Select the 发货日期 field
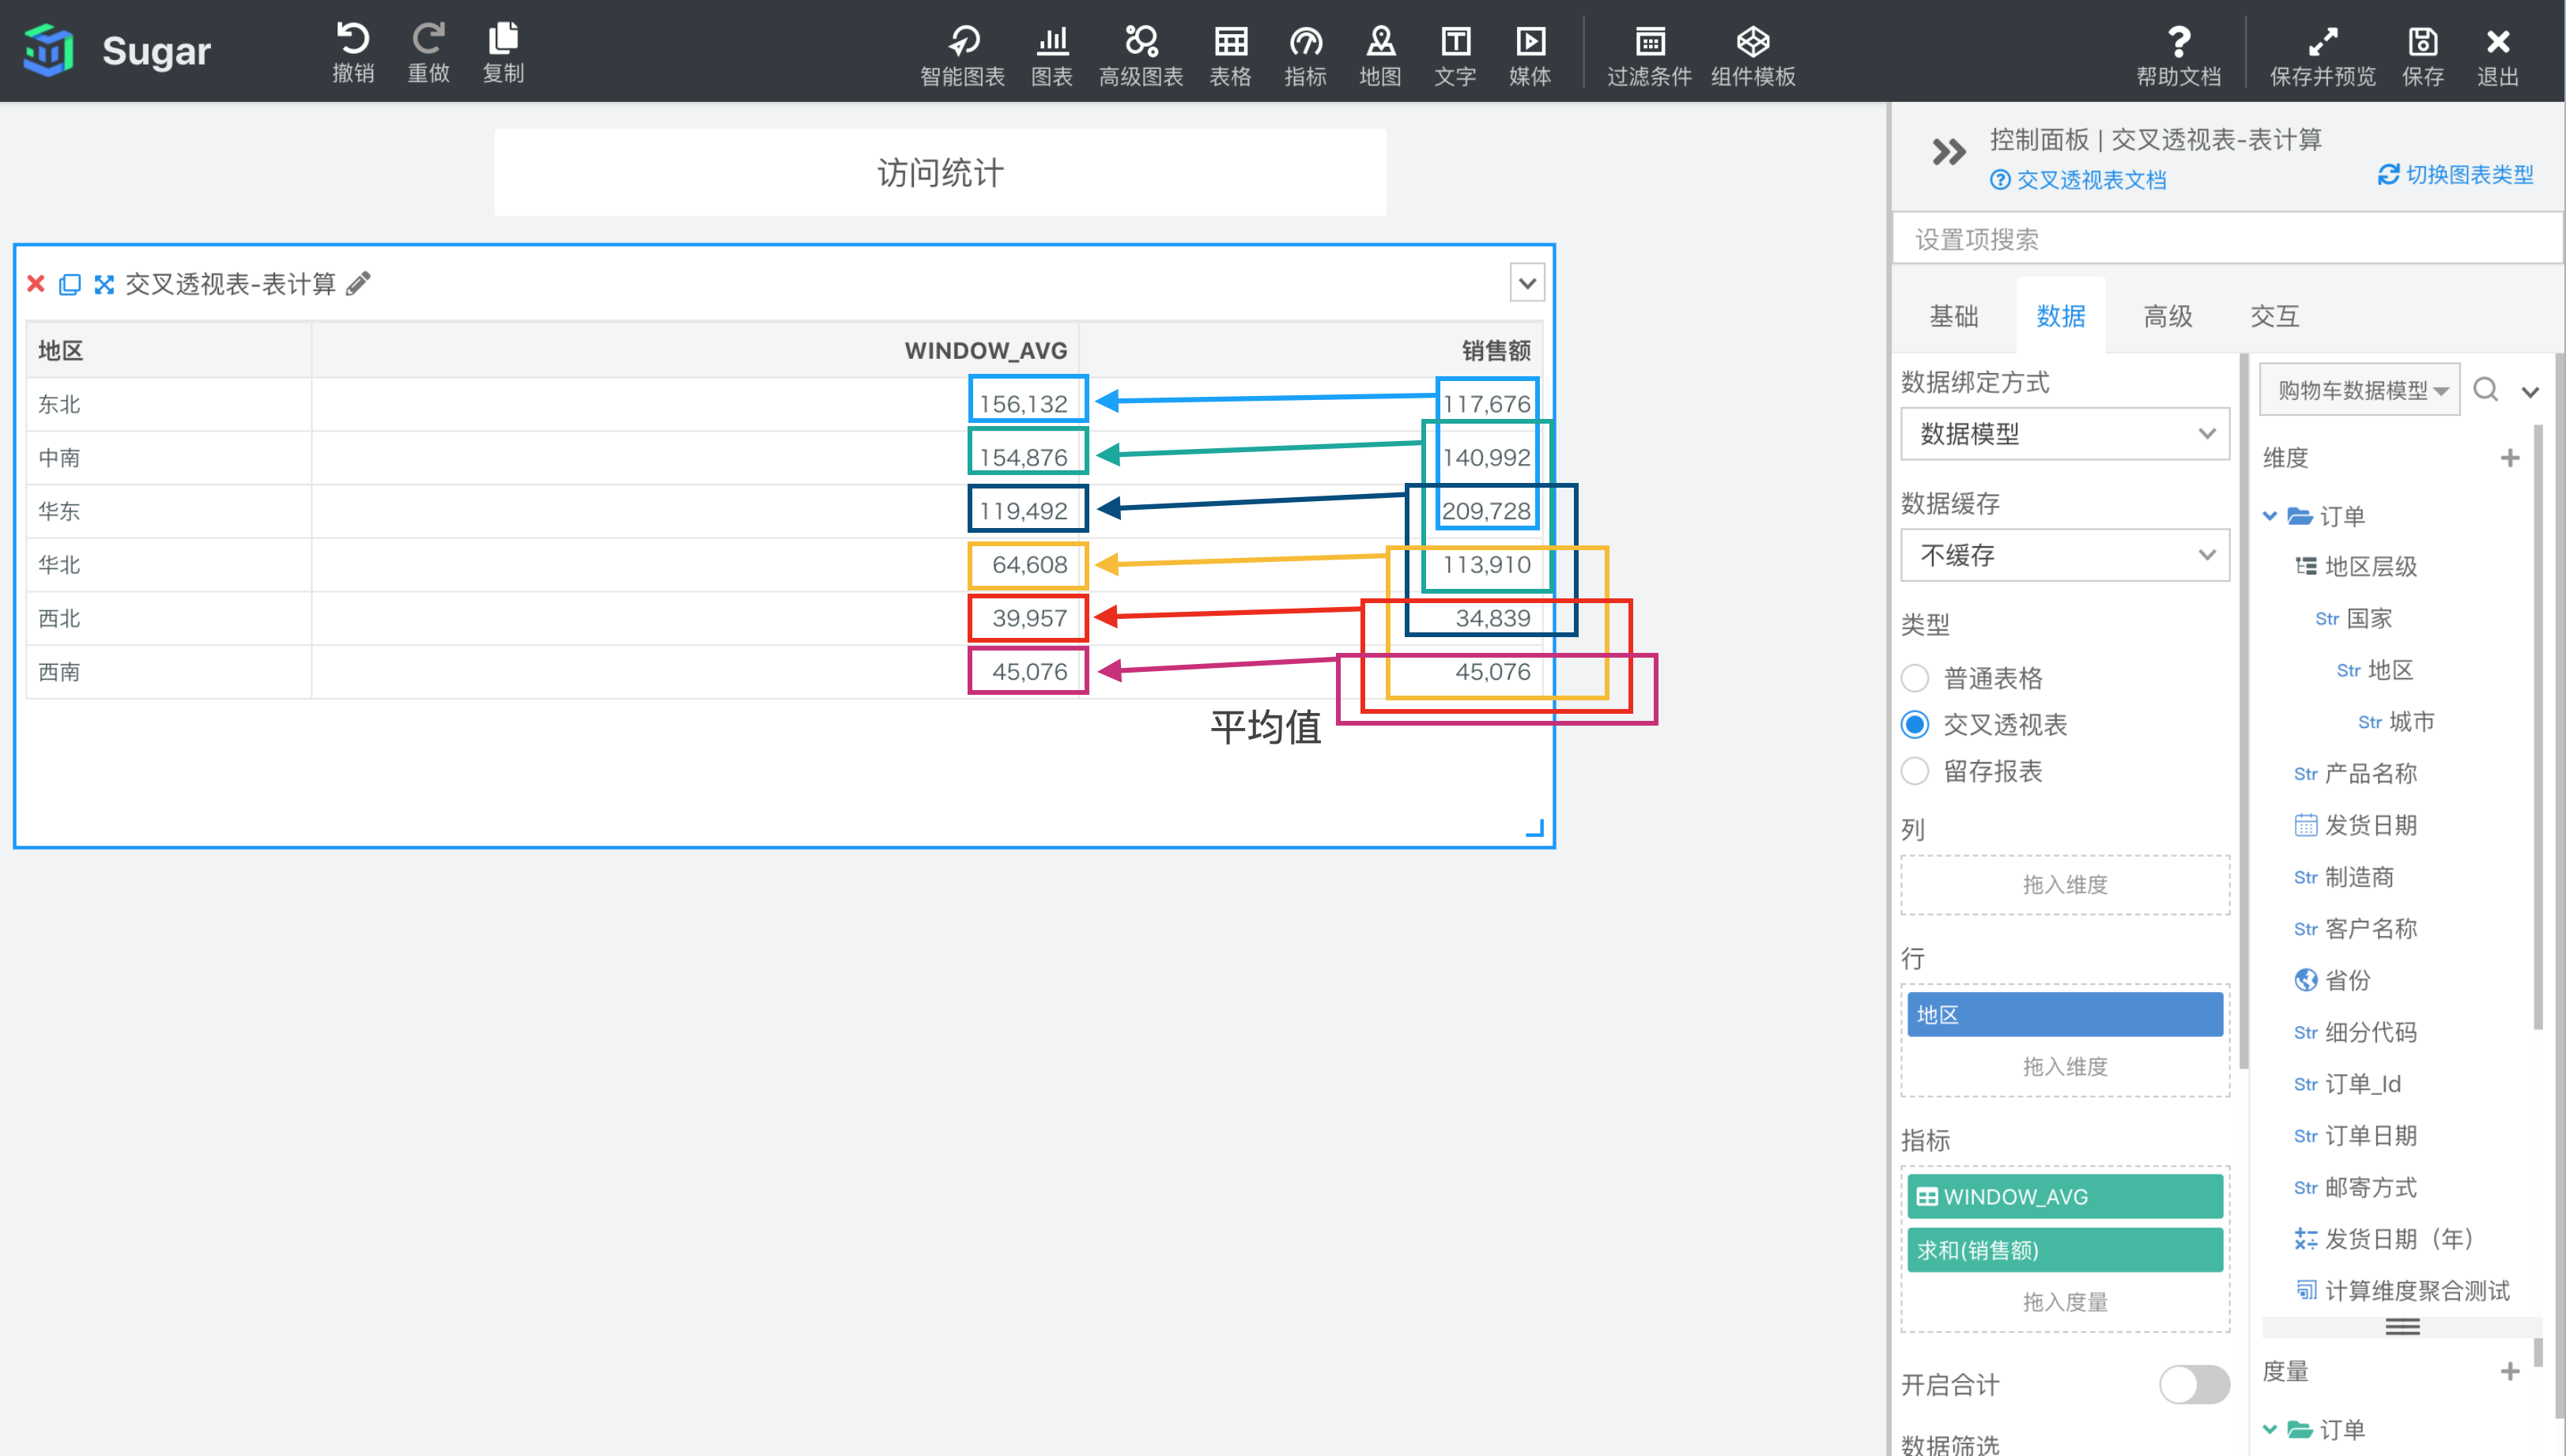 [x=2356, y=826]
